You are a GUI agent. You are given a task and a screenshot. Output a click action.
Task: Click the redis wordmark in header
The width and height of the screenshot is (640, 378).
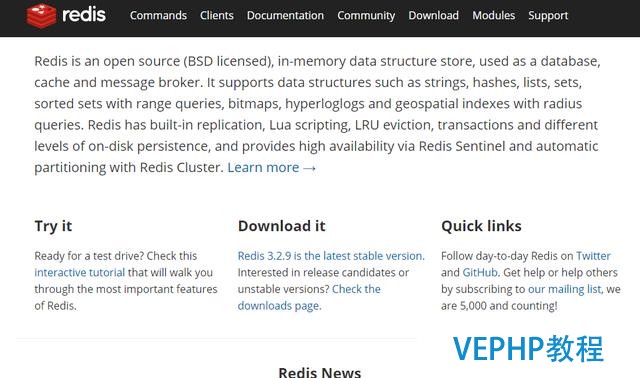click(84, 15)
